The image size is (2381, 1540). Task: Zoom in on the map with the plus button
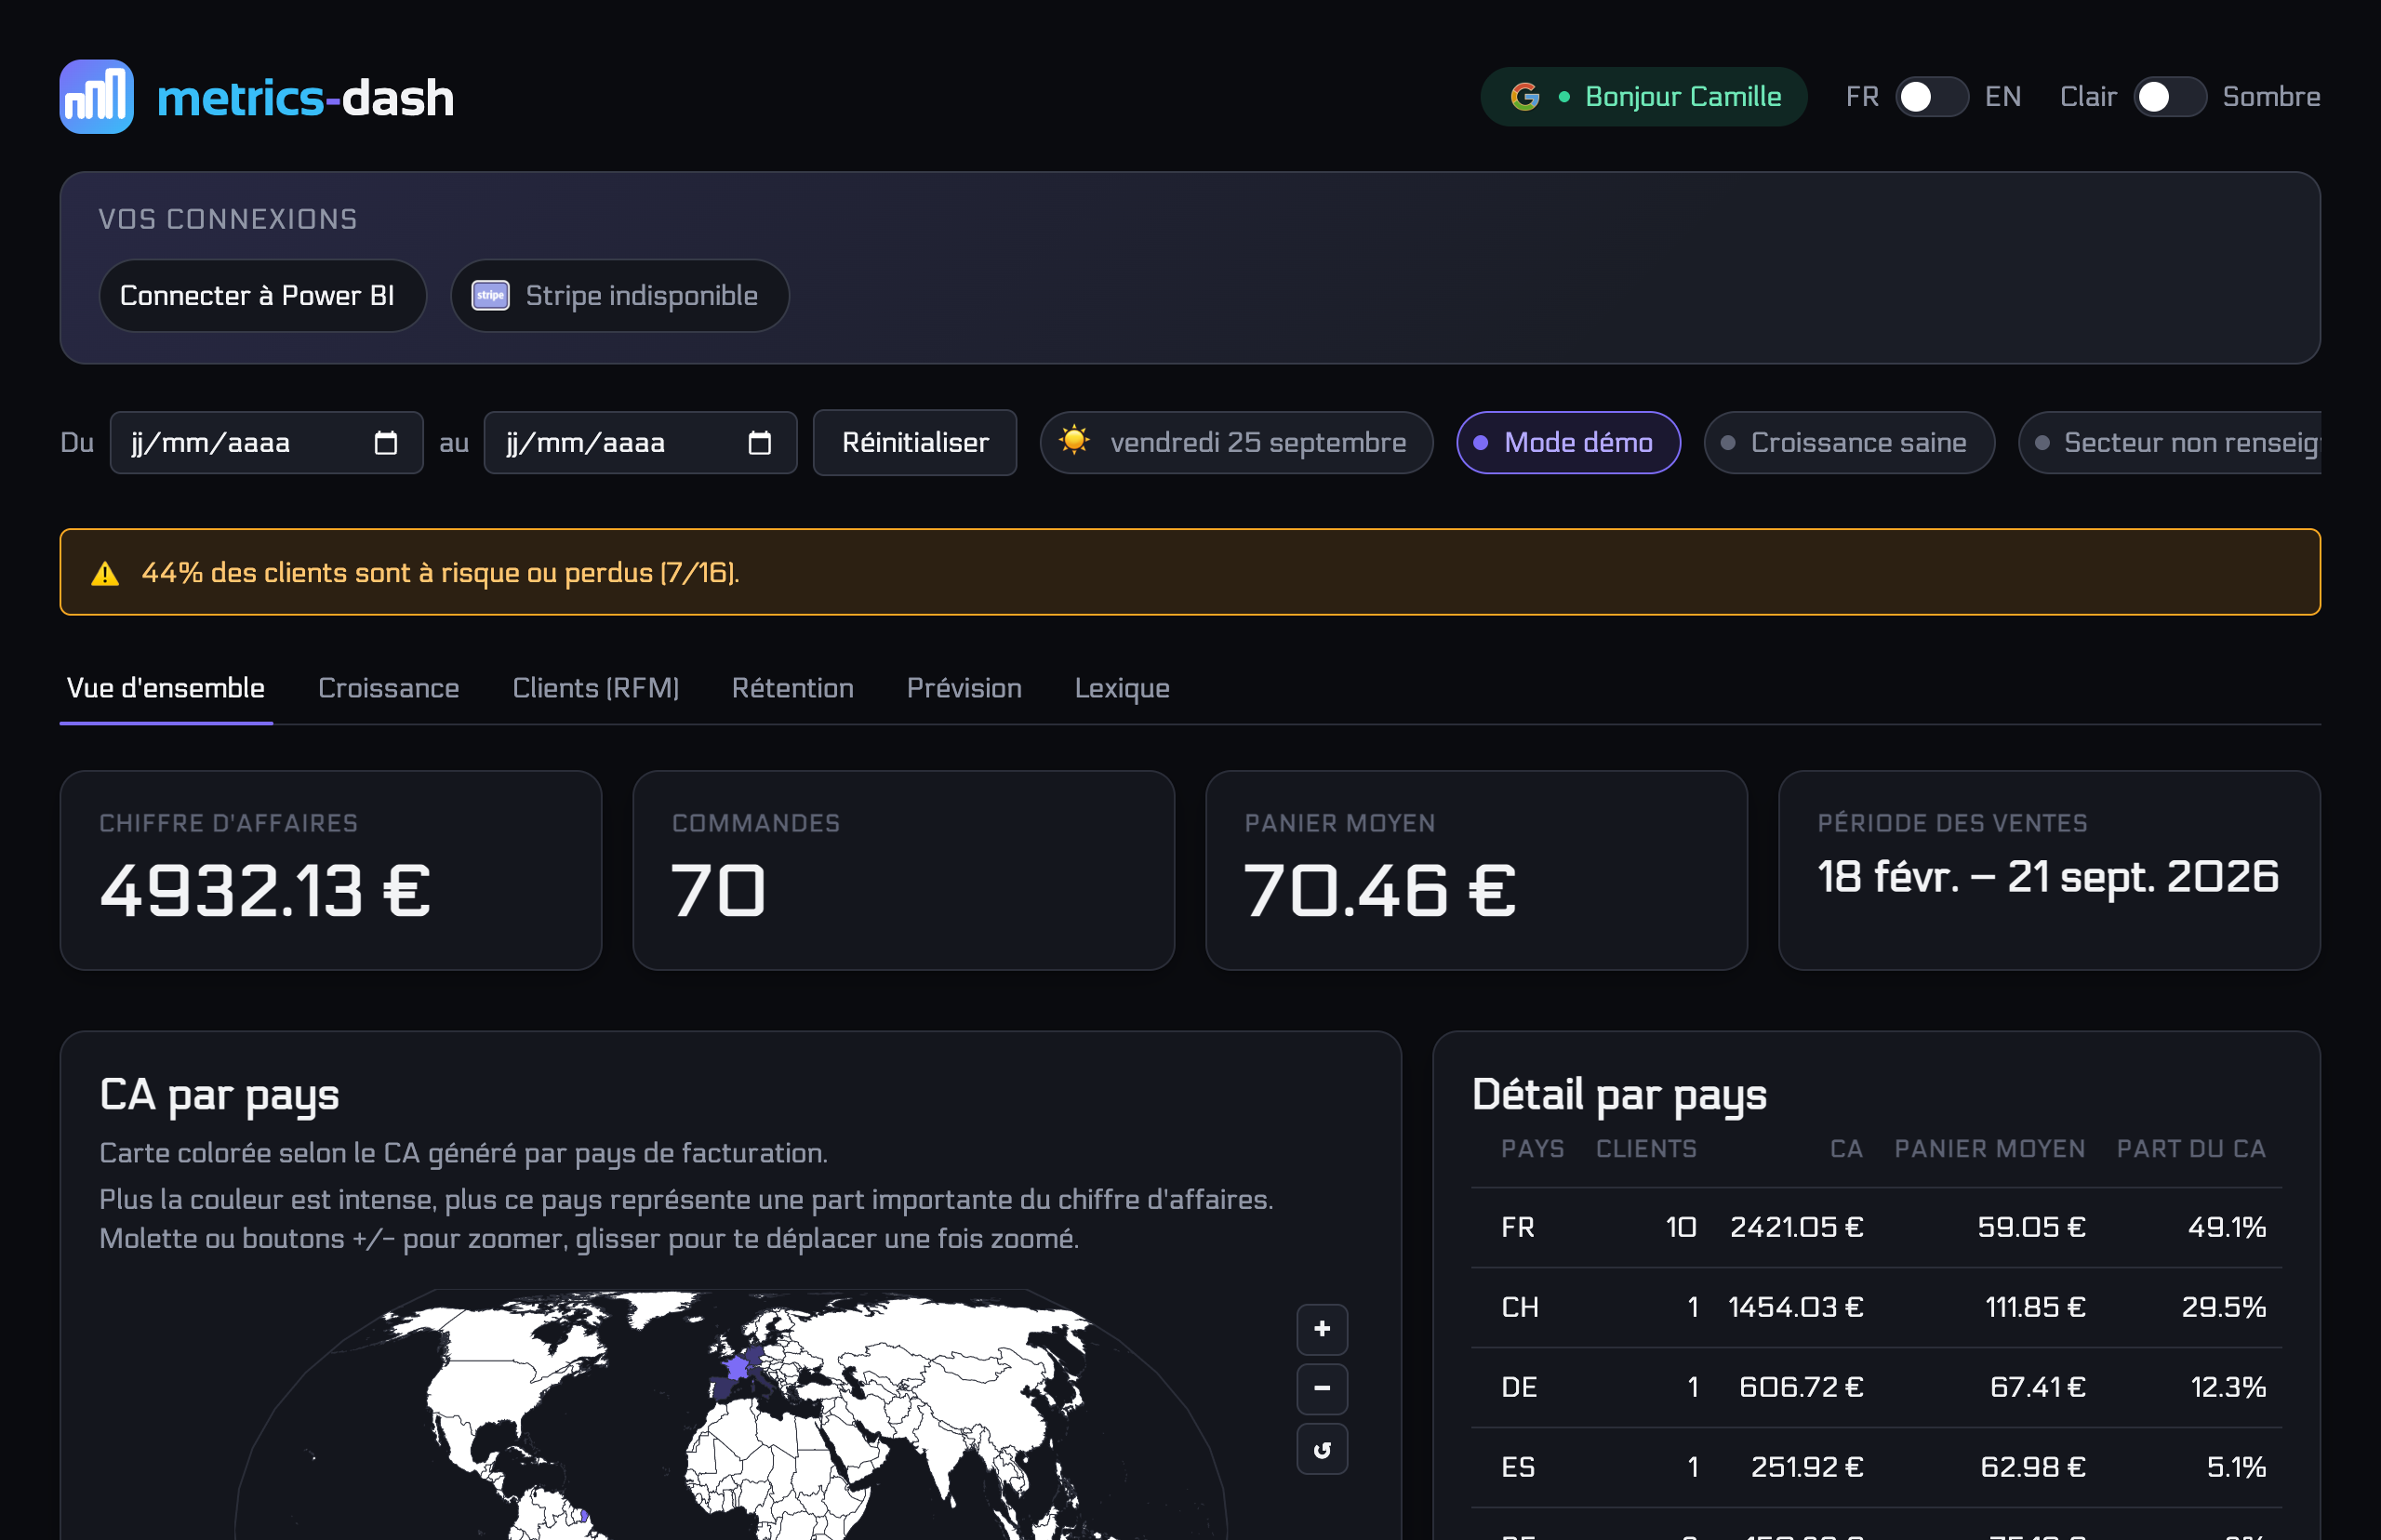1322,1329
